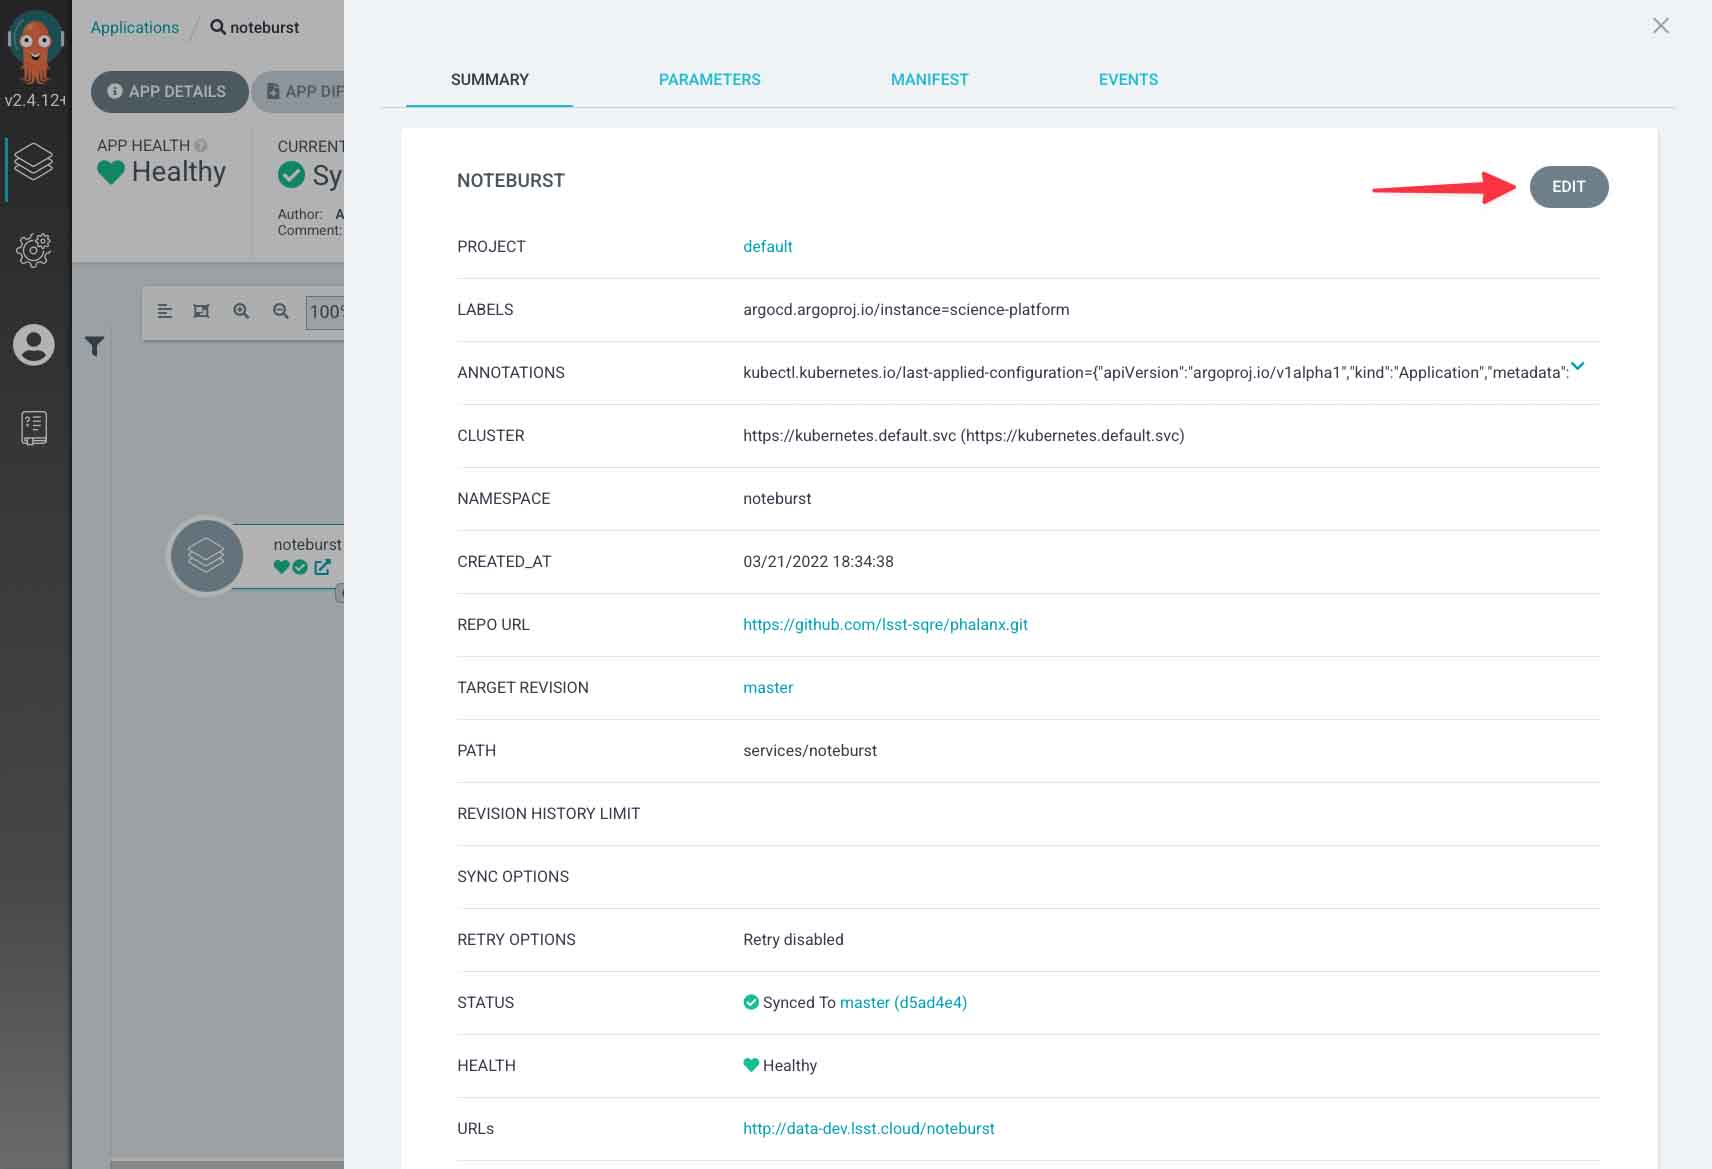Open the User Info avatar icon
Screen dimensions: 1712x1169
click(33, 345)
